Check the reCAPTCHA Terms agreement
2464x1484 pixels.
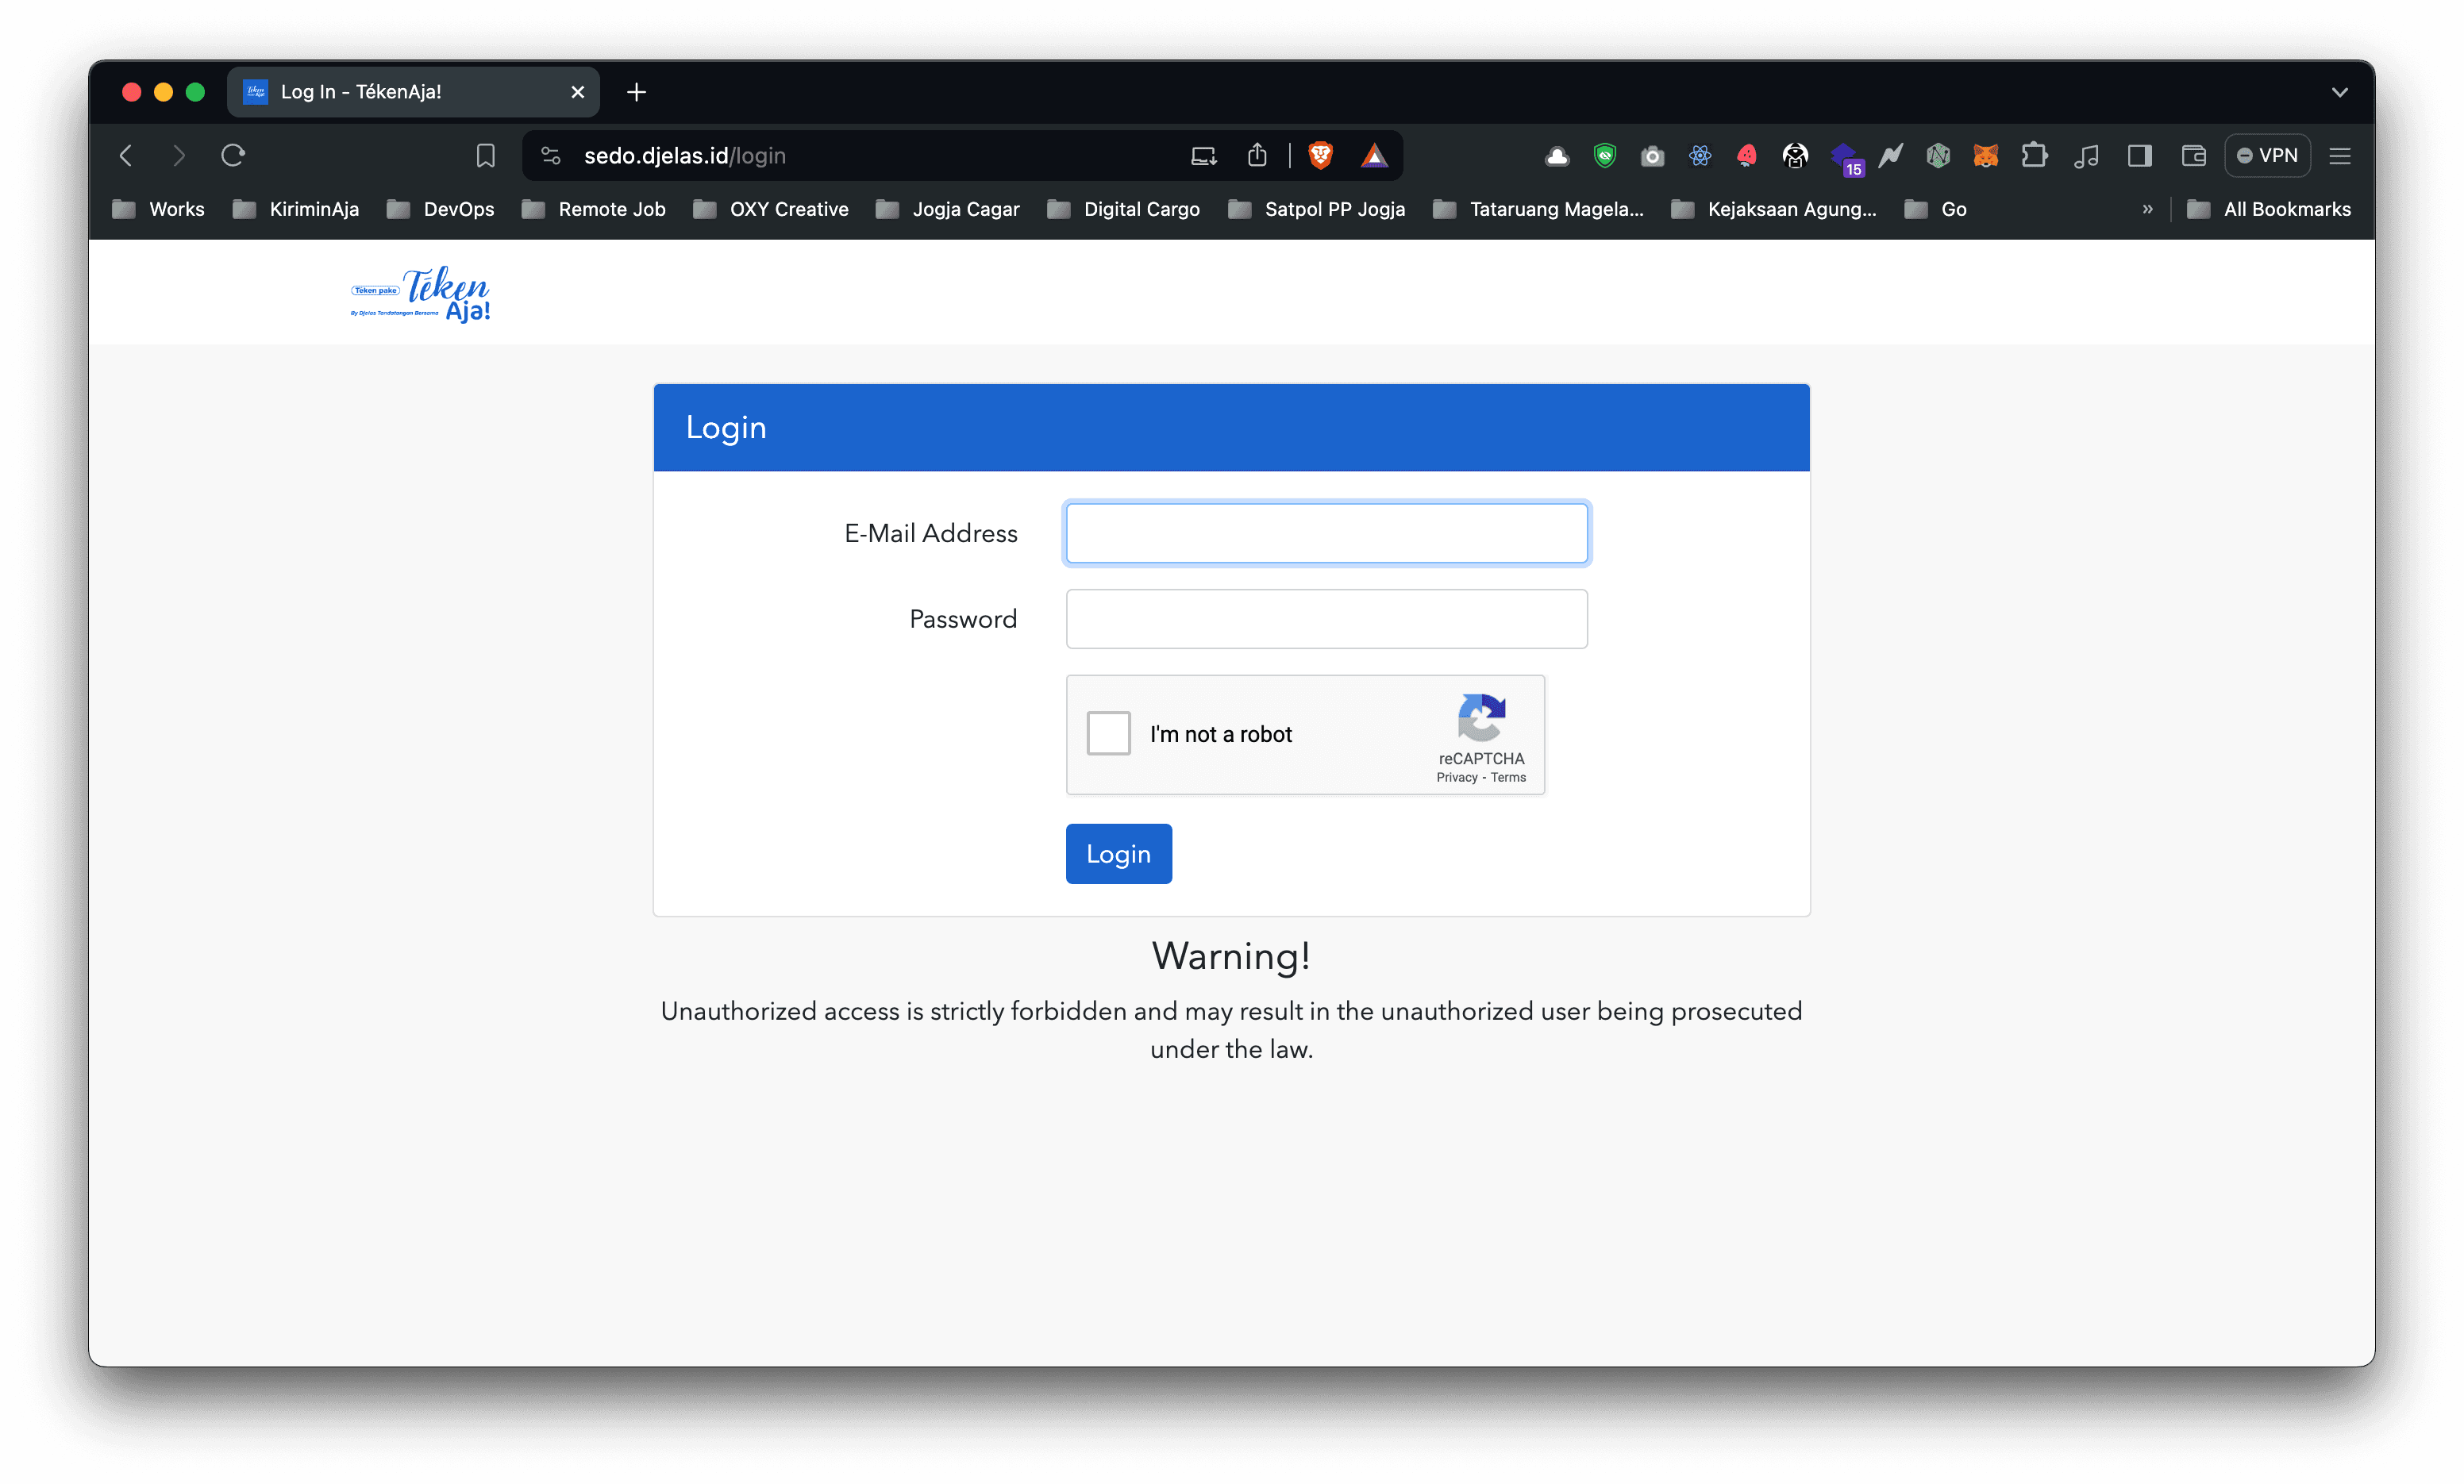point(1510,776)
